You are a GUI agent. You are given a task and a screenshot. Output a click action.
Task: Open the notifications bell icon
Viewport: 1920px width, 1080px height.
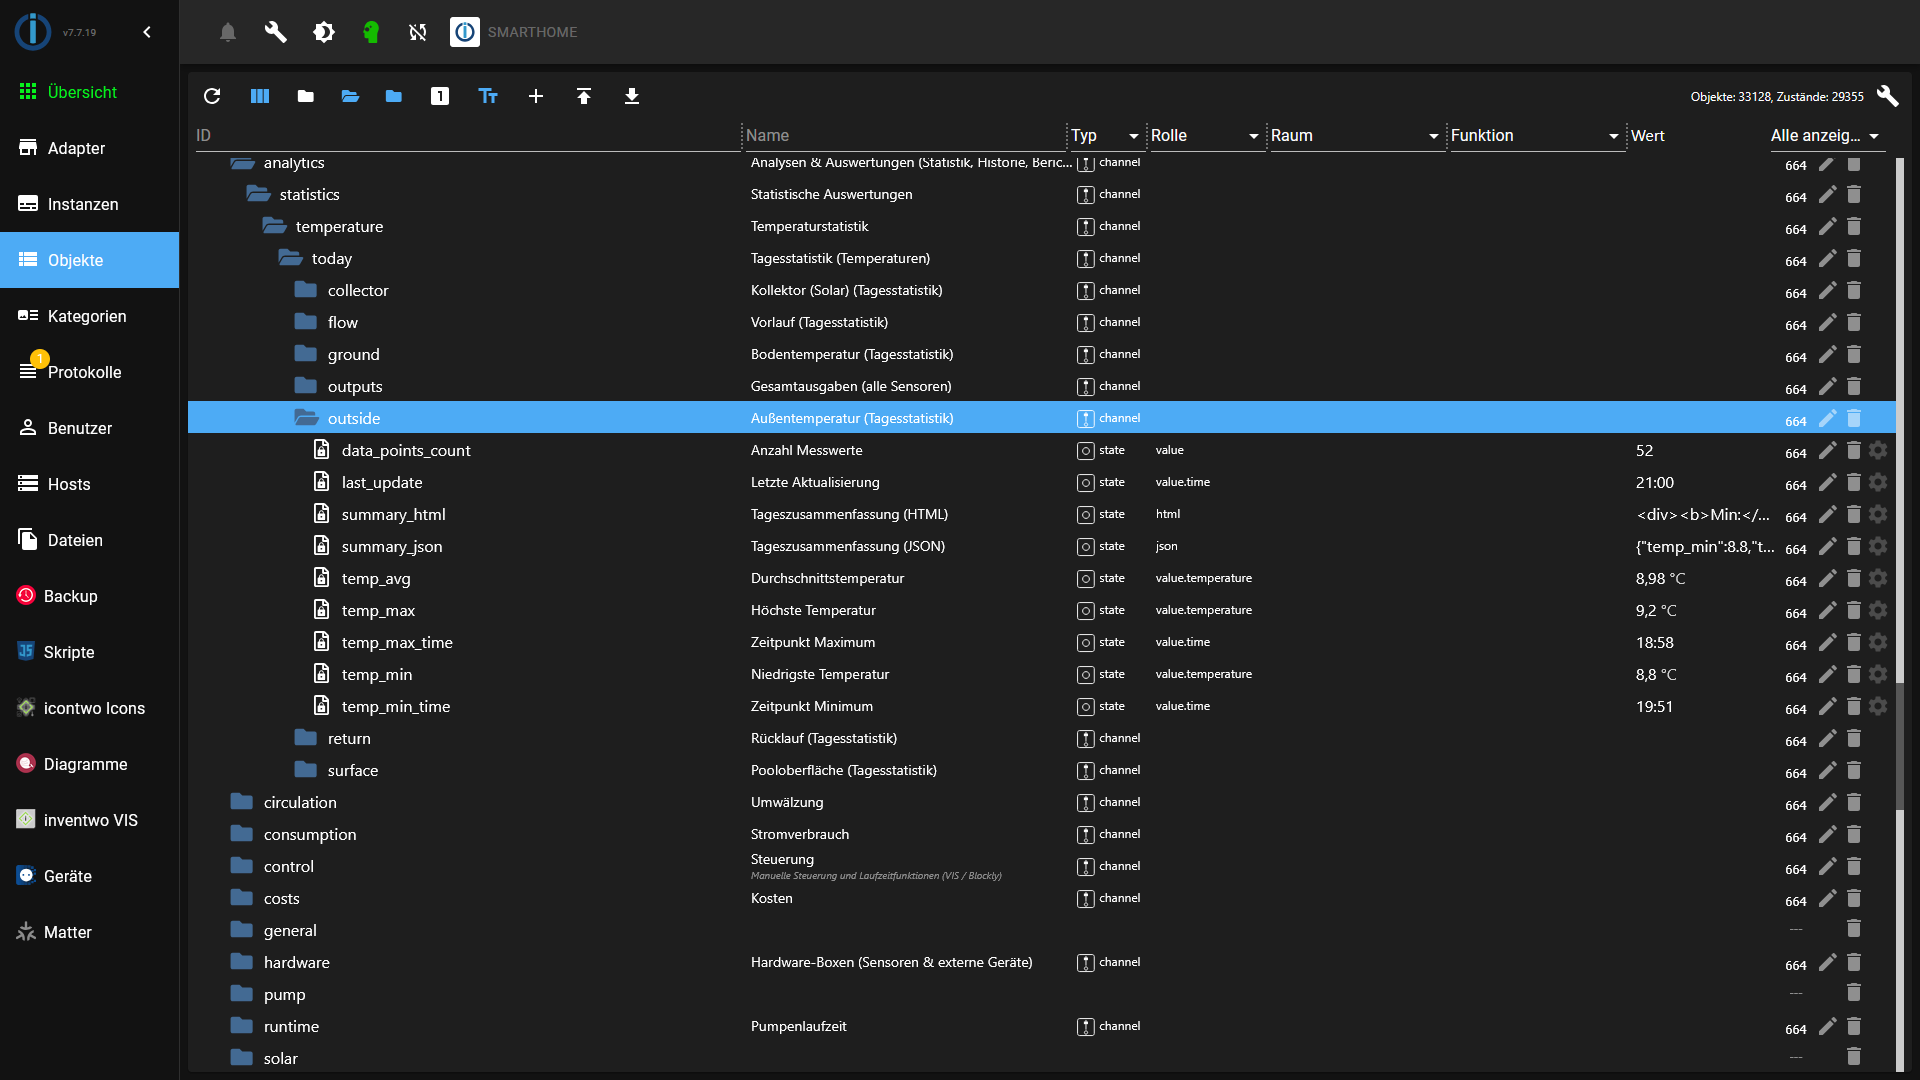pos(228,32)
